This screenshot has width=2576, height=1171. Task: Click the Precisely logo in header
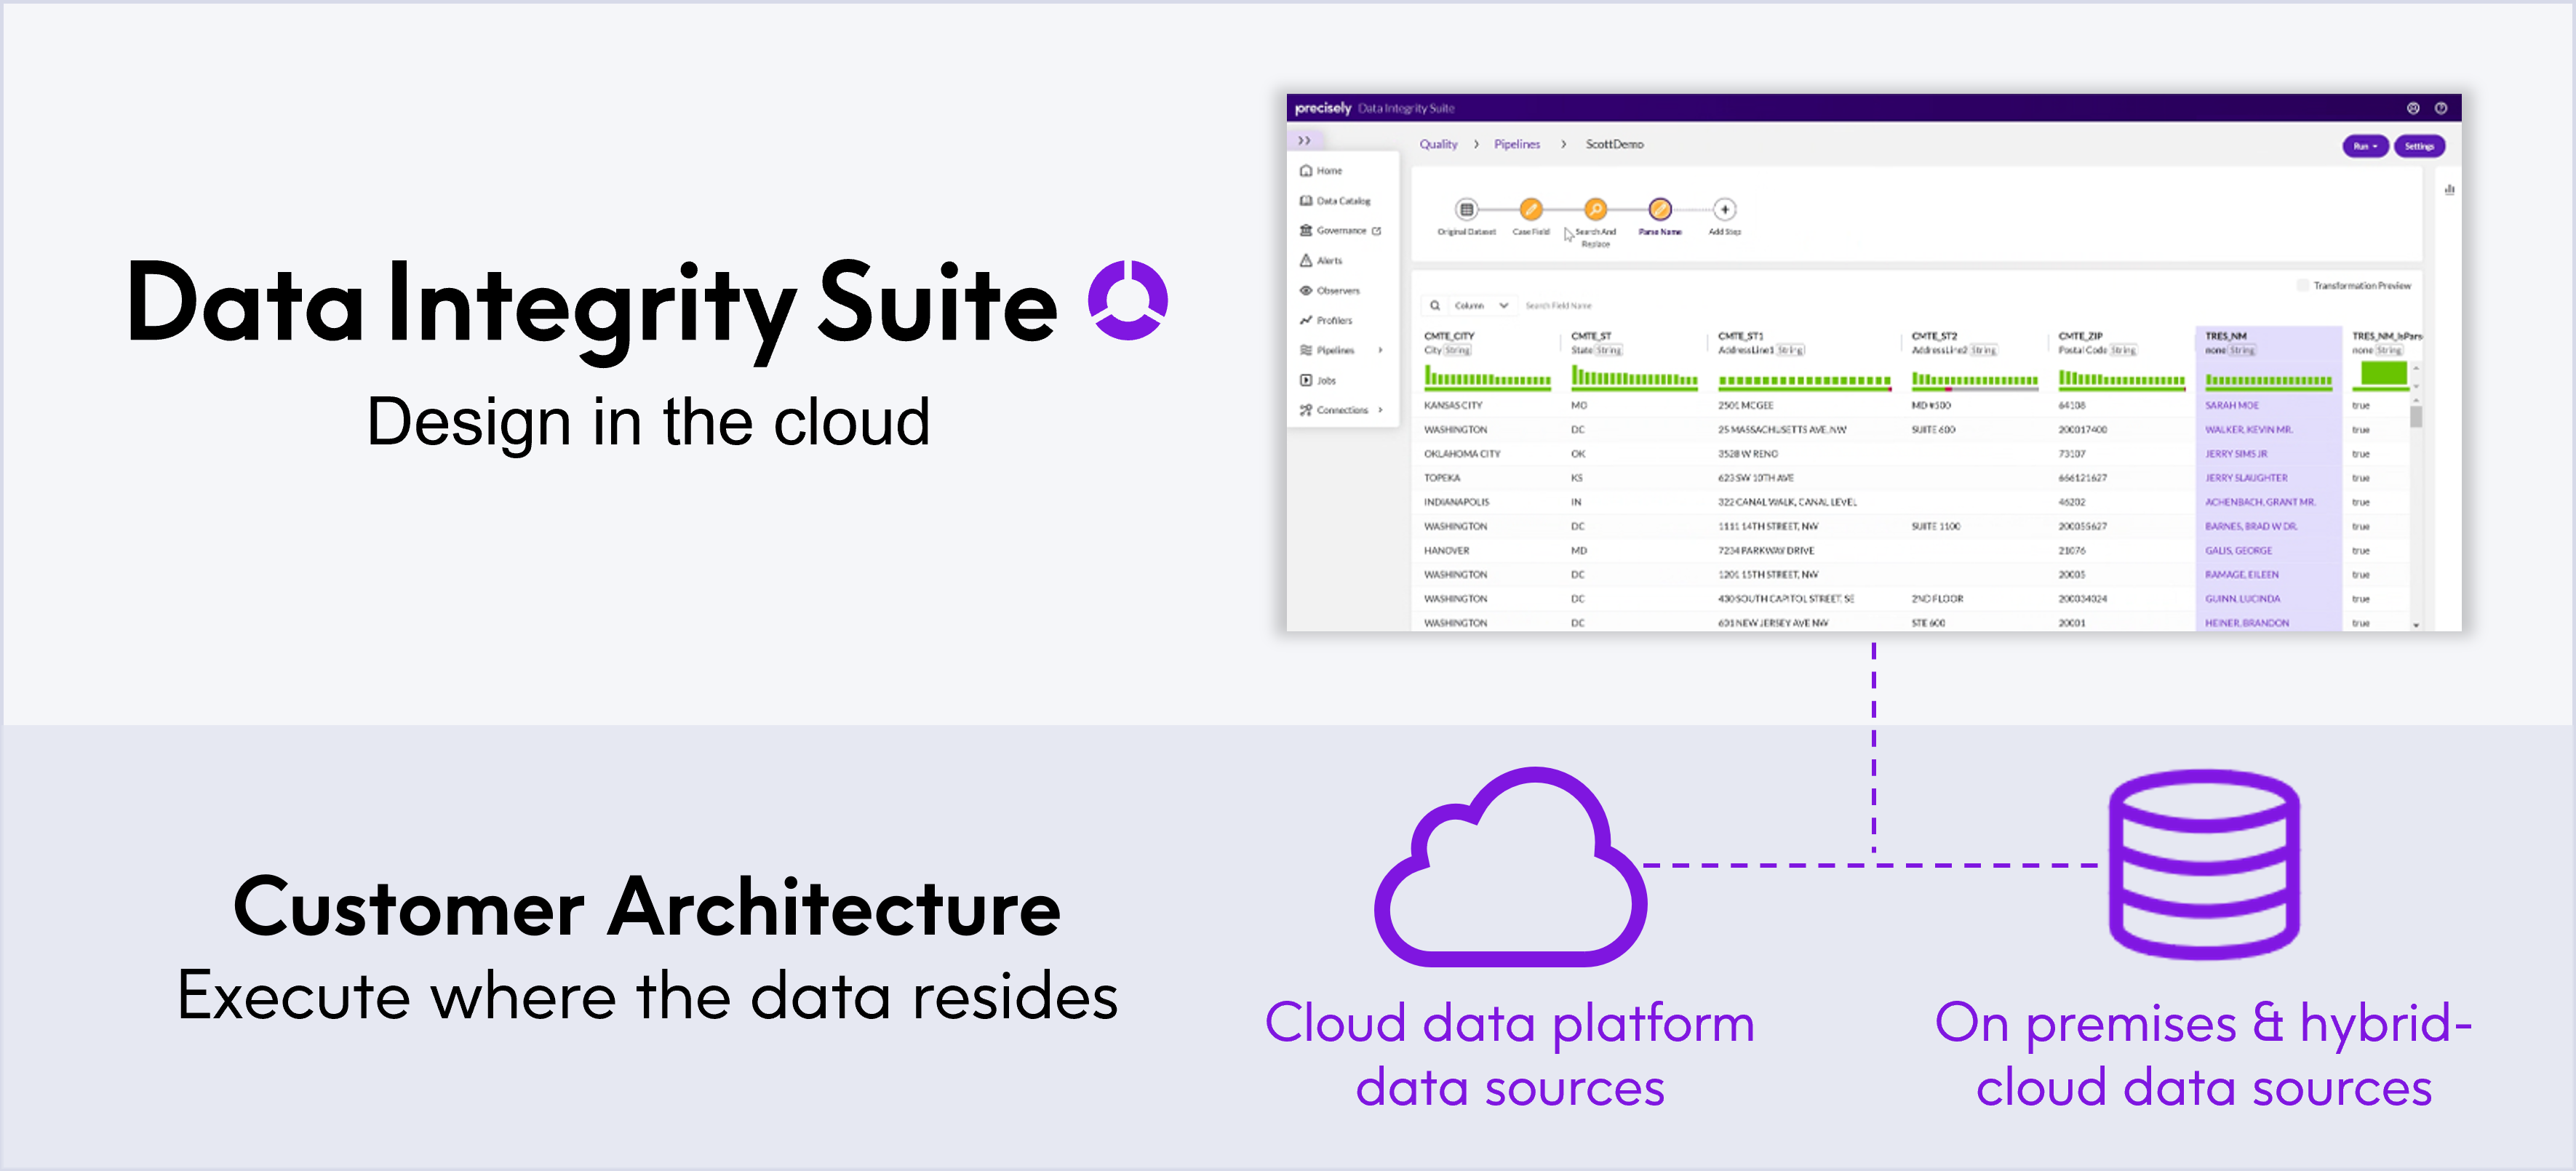coord(1322,108)
